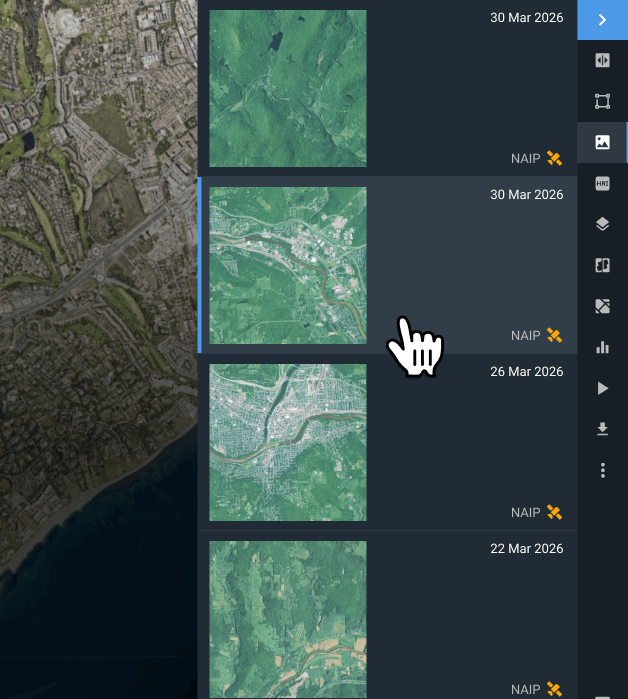Open the imagery picture icon panel
Image resolution: width=628 pixels, height=699 pixels.
coord(602,142)
